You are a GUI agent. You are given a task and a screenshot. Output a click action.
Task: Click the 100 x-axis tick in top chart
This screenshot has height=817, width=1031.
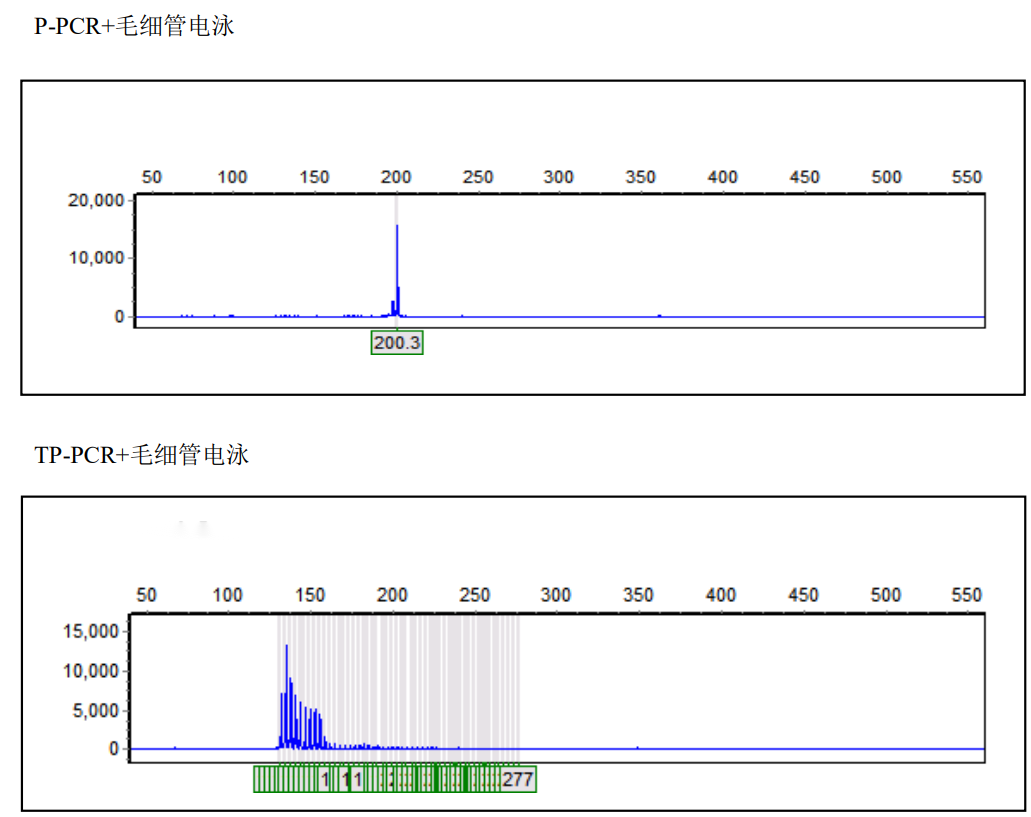pos(232,177)
